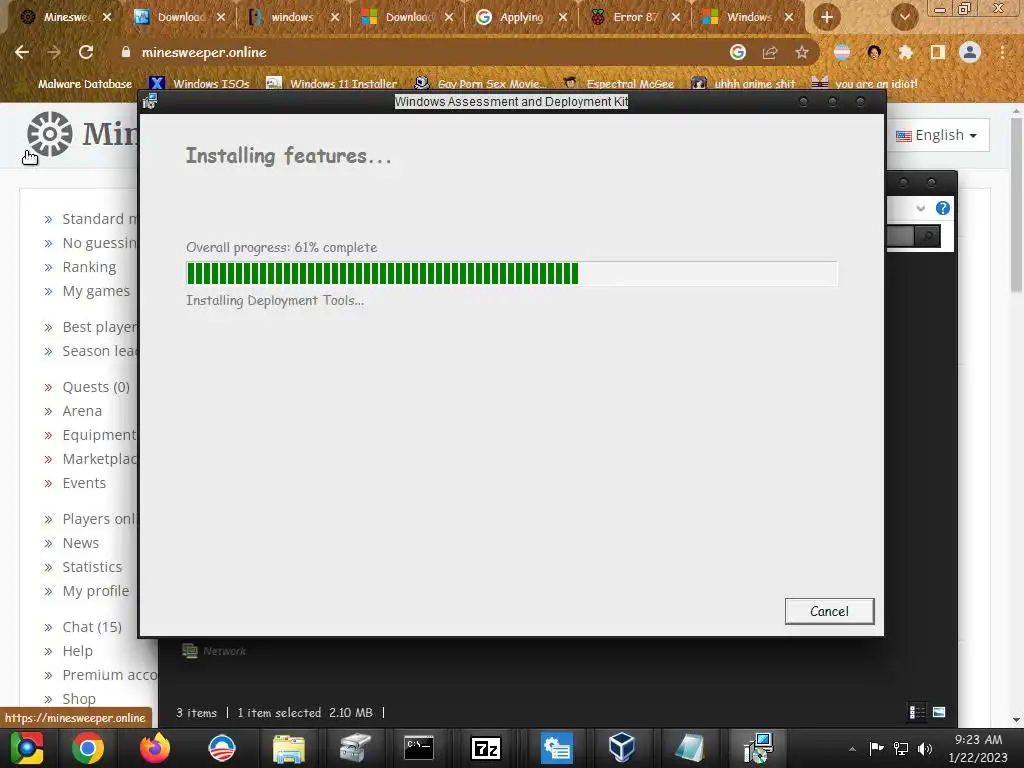Expand the tab search dropdown
This screenshot has width=1024, height=768.
tap(904, 17)
